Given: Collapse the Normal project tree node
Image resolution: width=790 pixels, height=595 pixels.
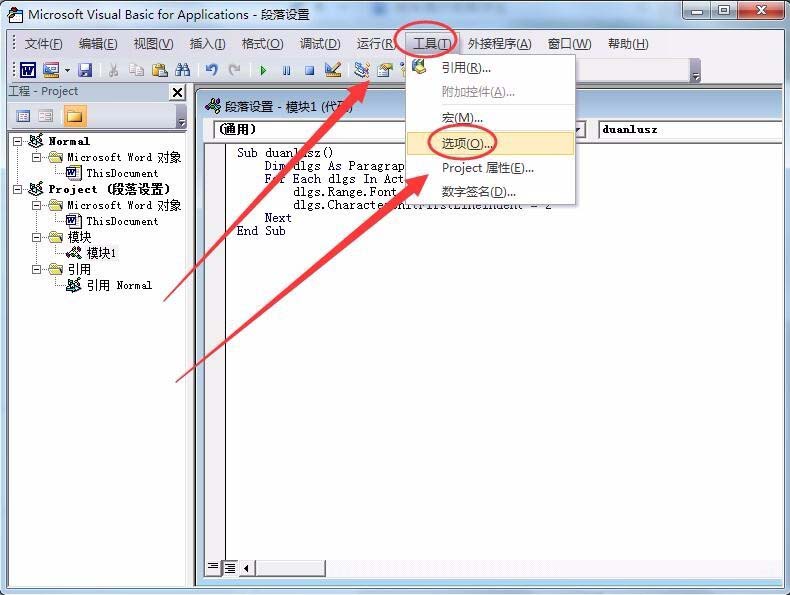Looking at the screenshot, I should pos(18,141).
